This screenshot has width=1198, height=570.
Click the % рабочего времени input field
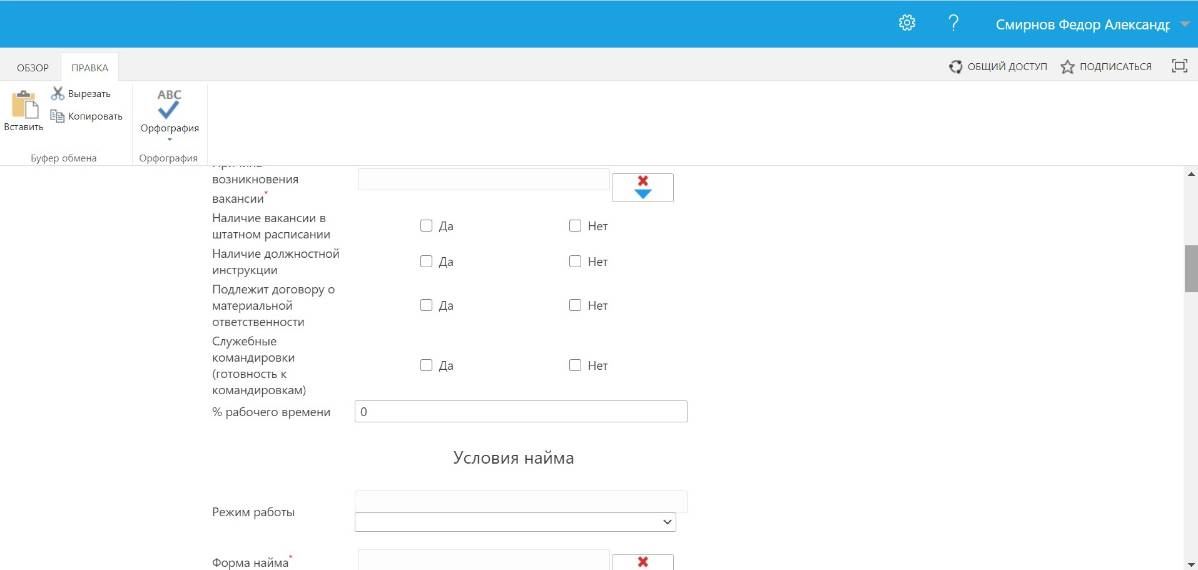[x=521, y=412]
